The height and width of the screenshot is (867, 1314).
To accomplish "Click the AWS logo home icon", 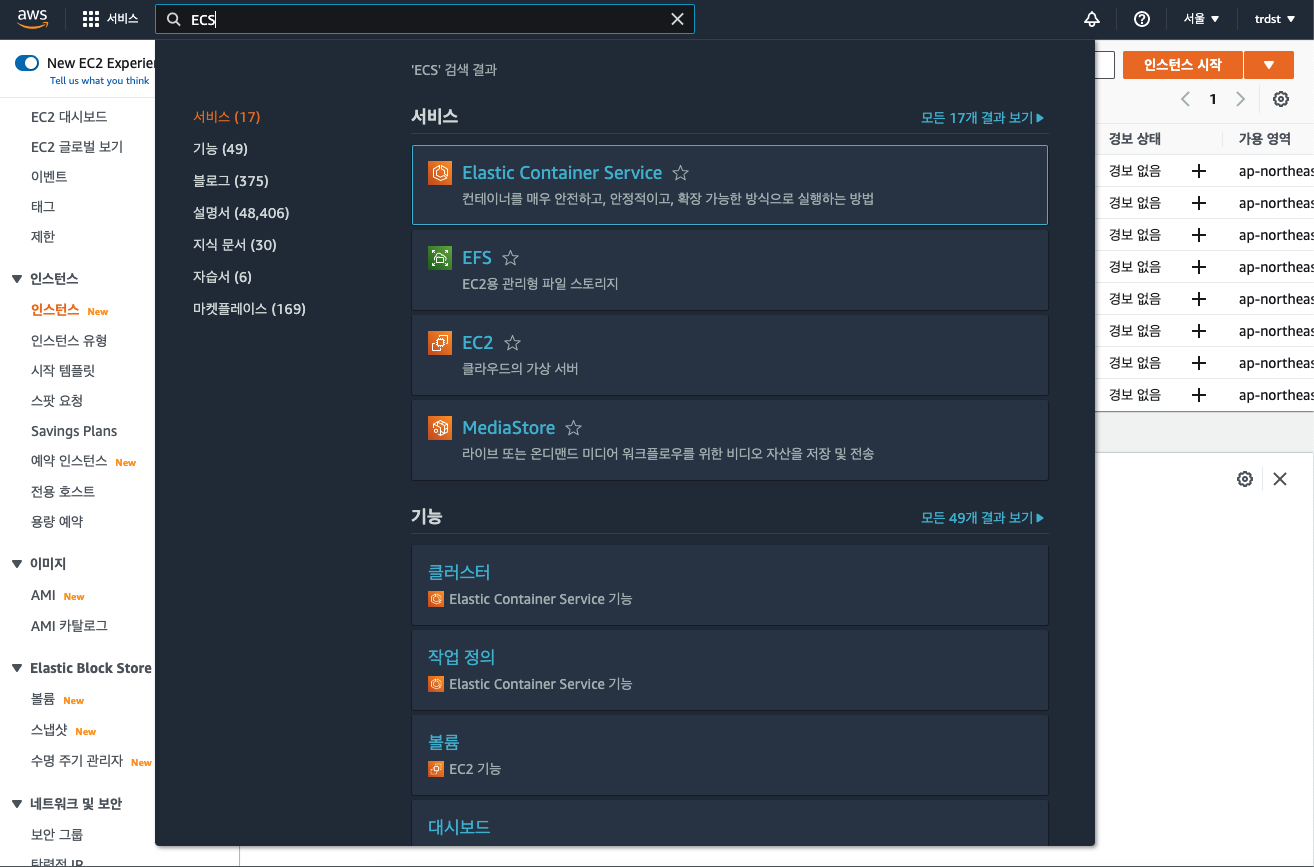I will [32, 18].
